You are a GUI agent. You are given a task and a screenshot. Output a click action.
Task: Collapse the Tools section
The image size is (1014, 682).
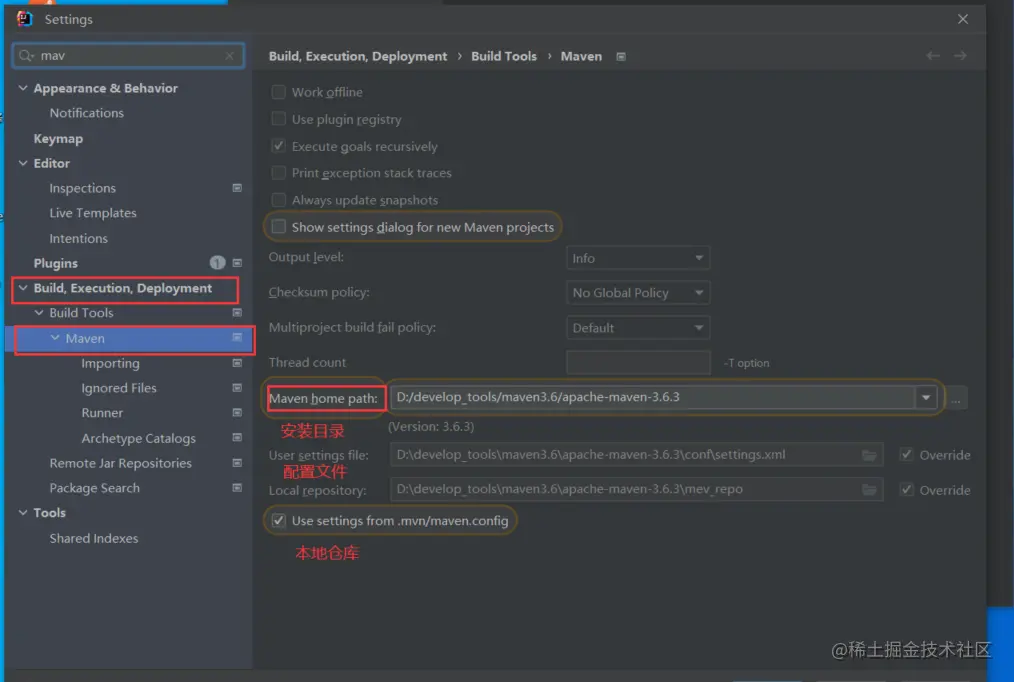pos(23,513)
